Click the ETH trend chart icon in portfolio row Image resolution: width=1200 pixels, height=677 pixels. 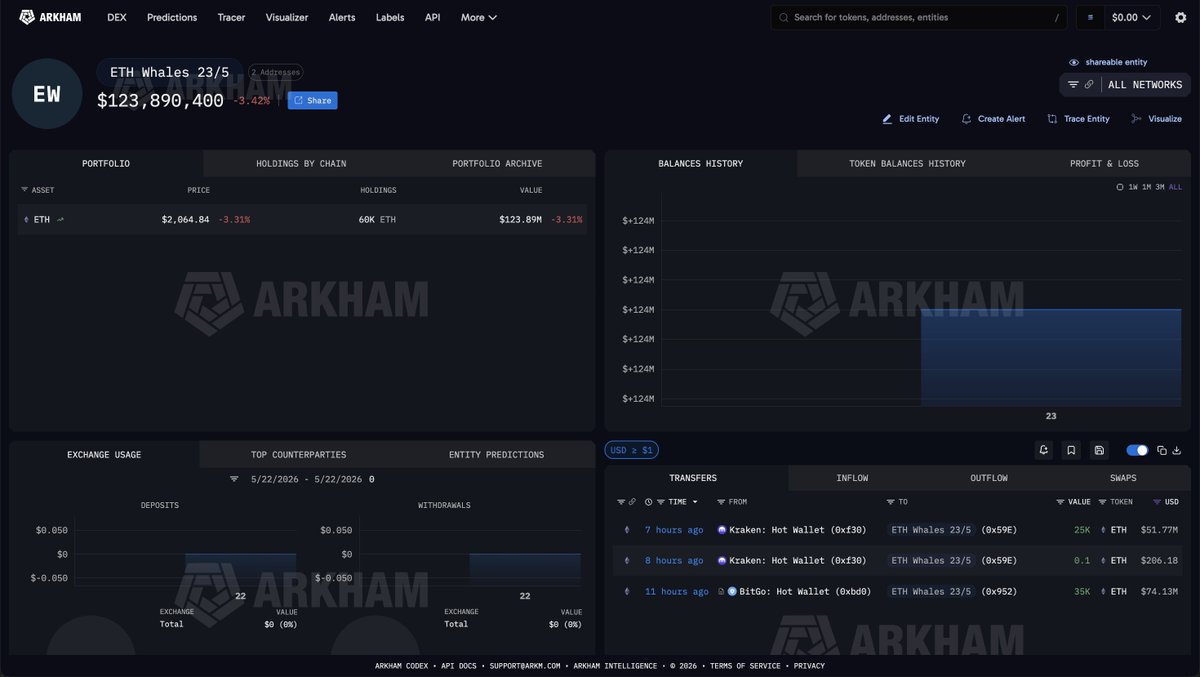[x=60, y=219]
